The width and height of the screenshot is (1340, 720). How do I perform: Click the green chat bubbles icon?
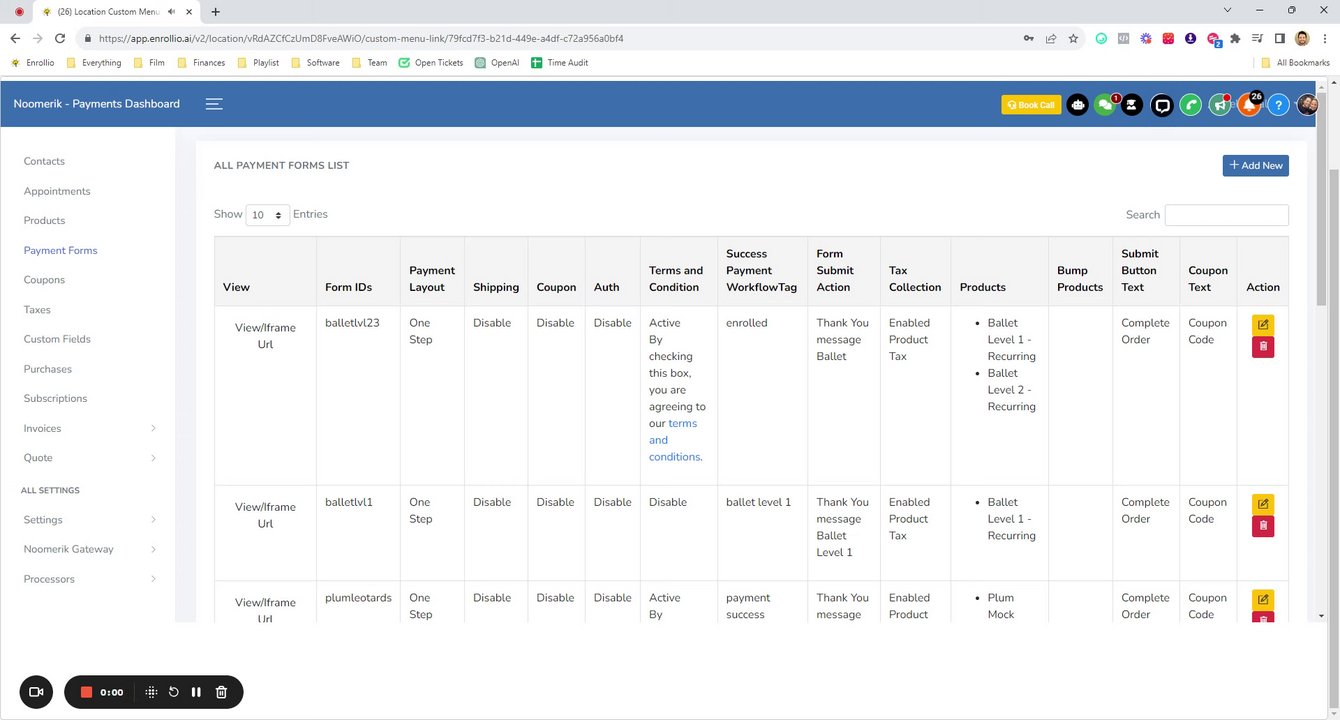1104,105
